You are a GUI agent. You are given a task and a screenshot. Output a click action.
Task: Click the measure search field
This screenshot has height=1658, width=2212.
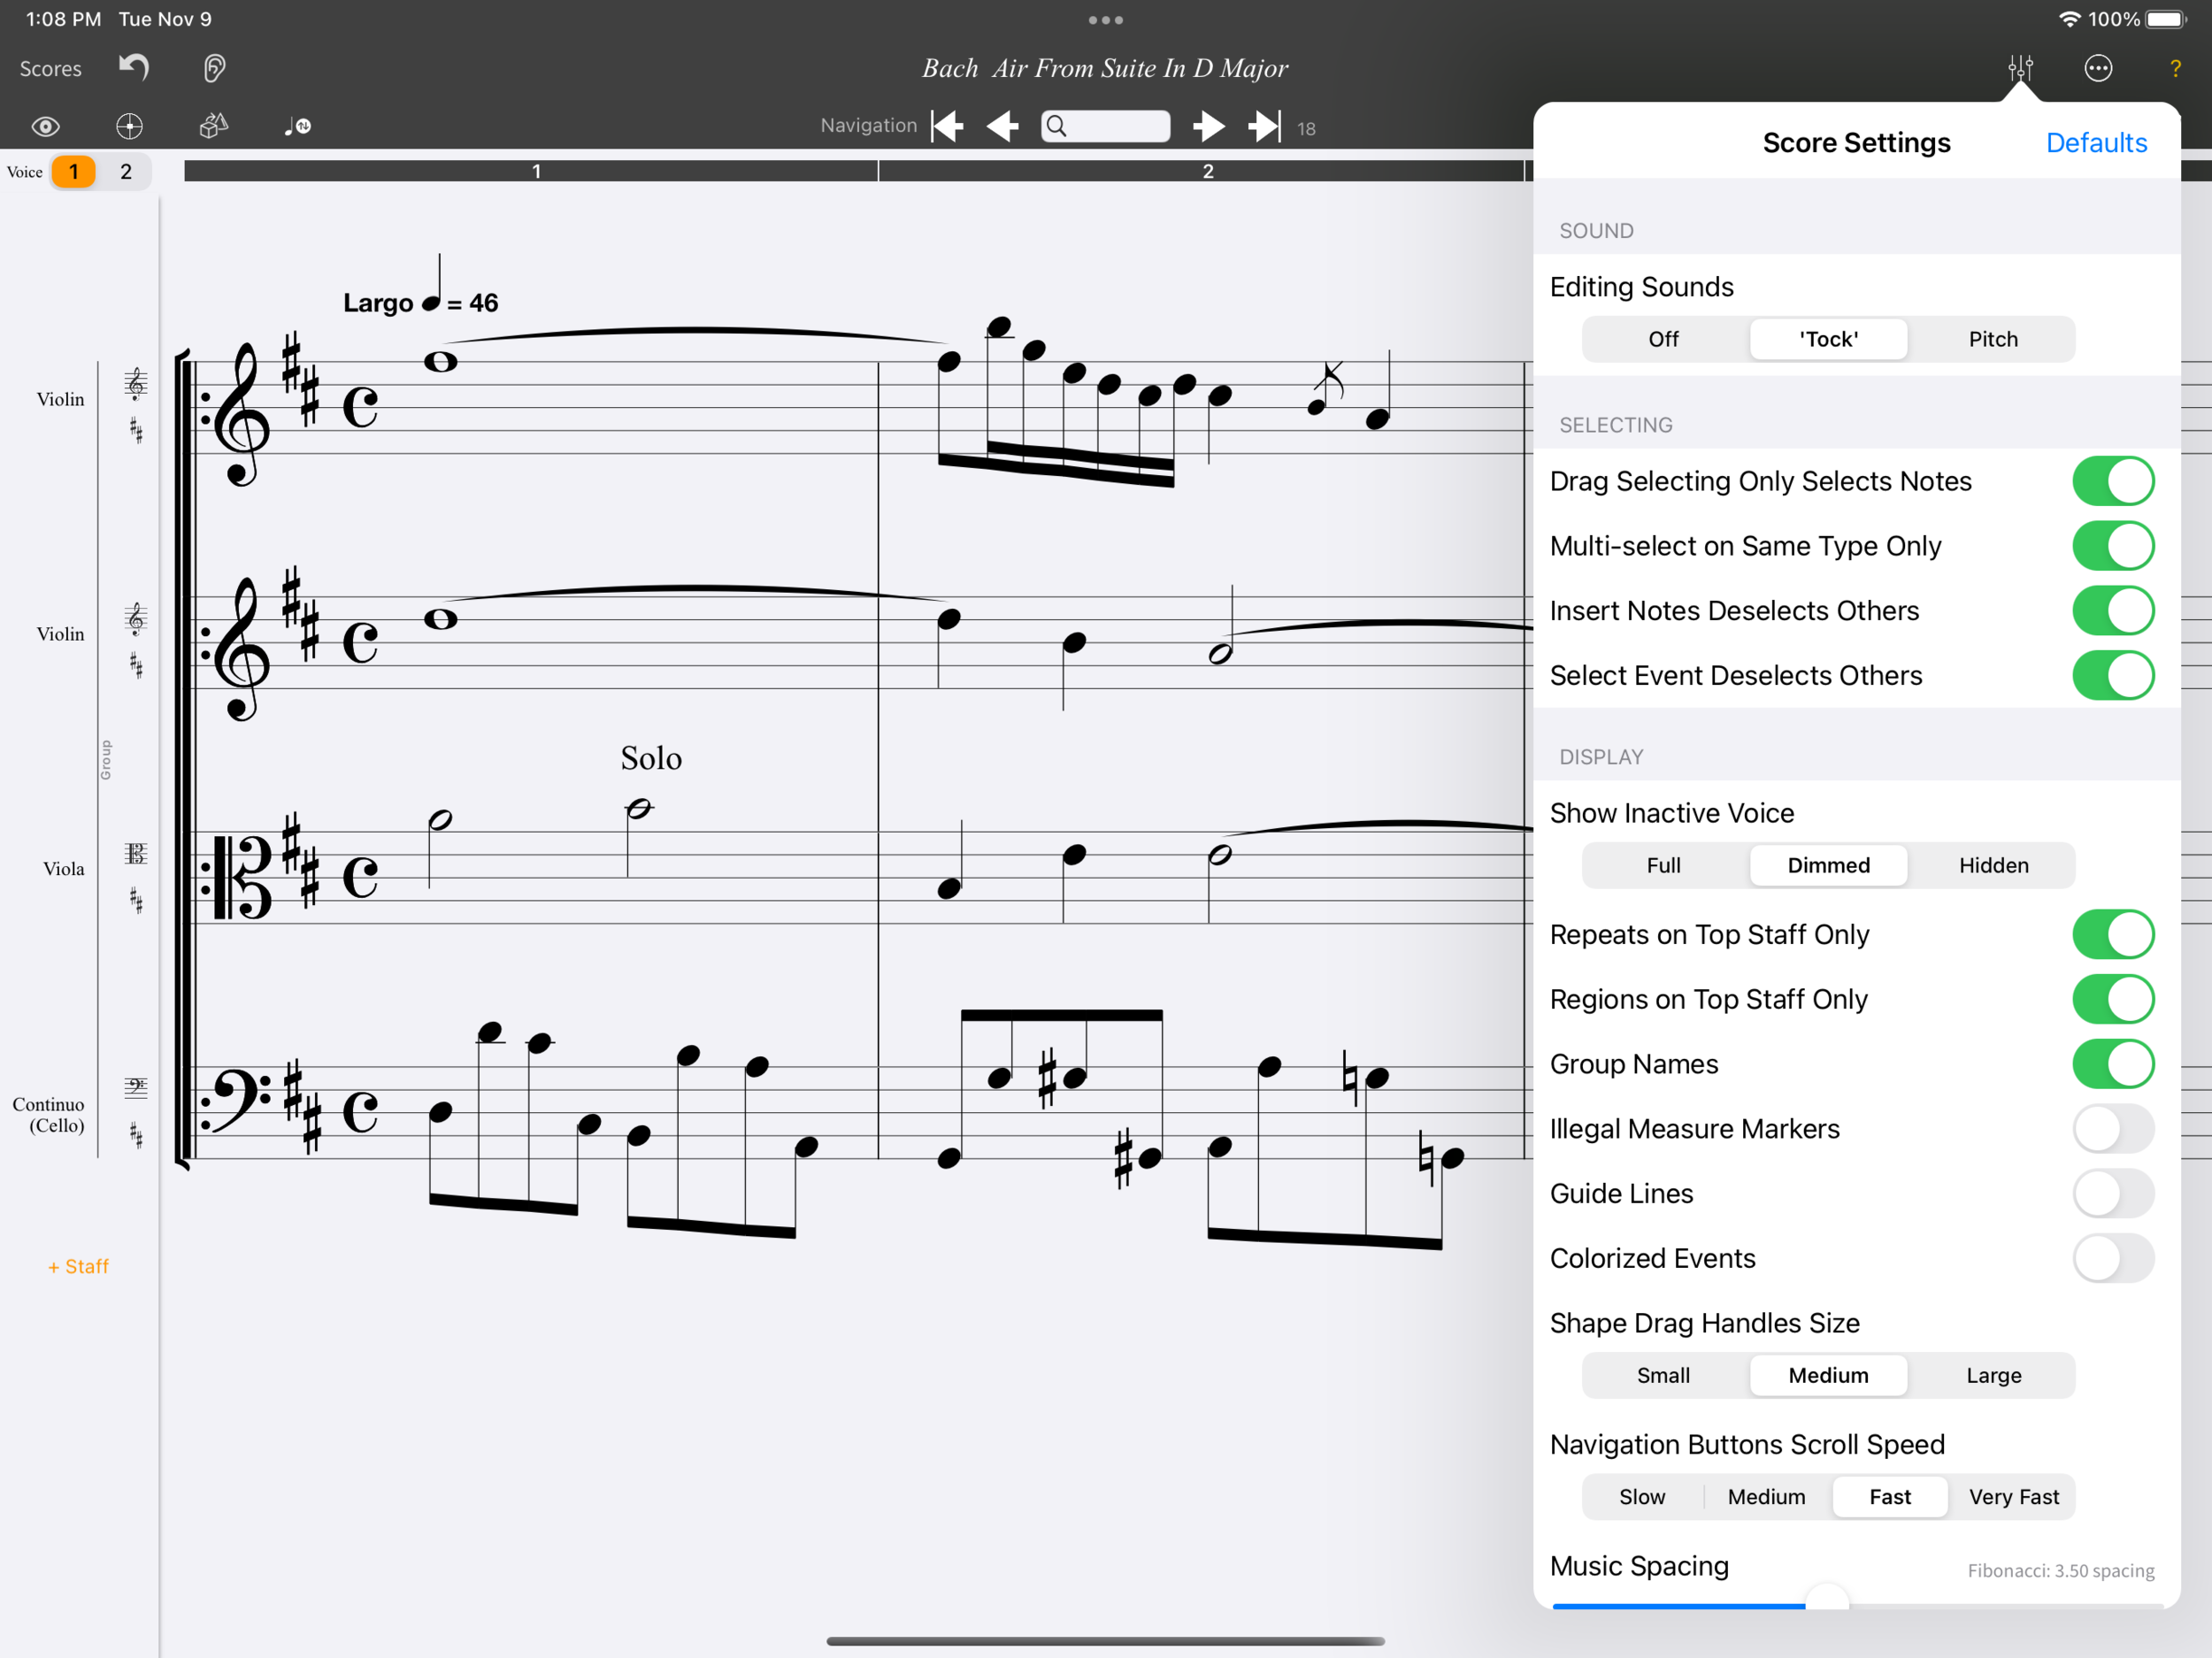pos(1105,126)
